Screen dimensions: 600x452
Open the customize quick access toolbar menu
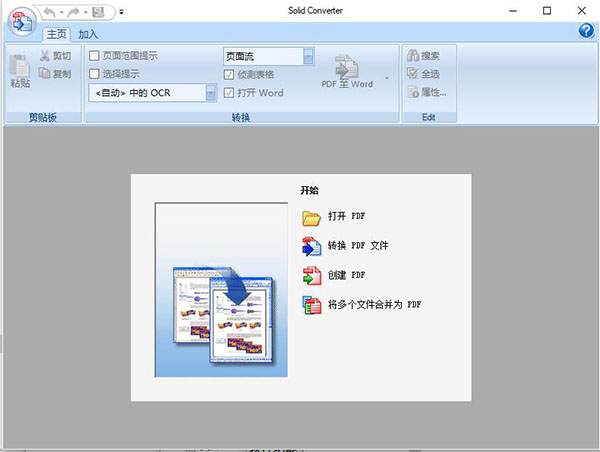point(121,12)
